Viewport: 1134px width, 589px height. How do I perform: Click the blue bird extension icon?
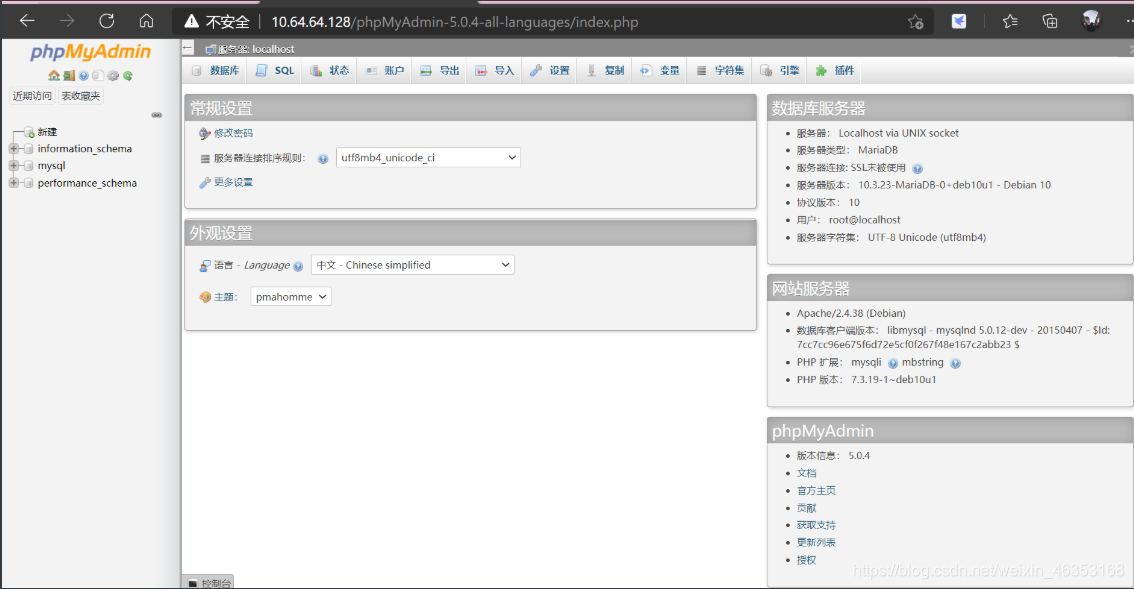coord(959,21)
